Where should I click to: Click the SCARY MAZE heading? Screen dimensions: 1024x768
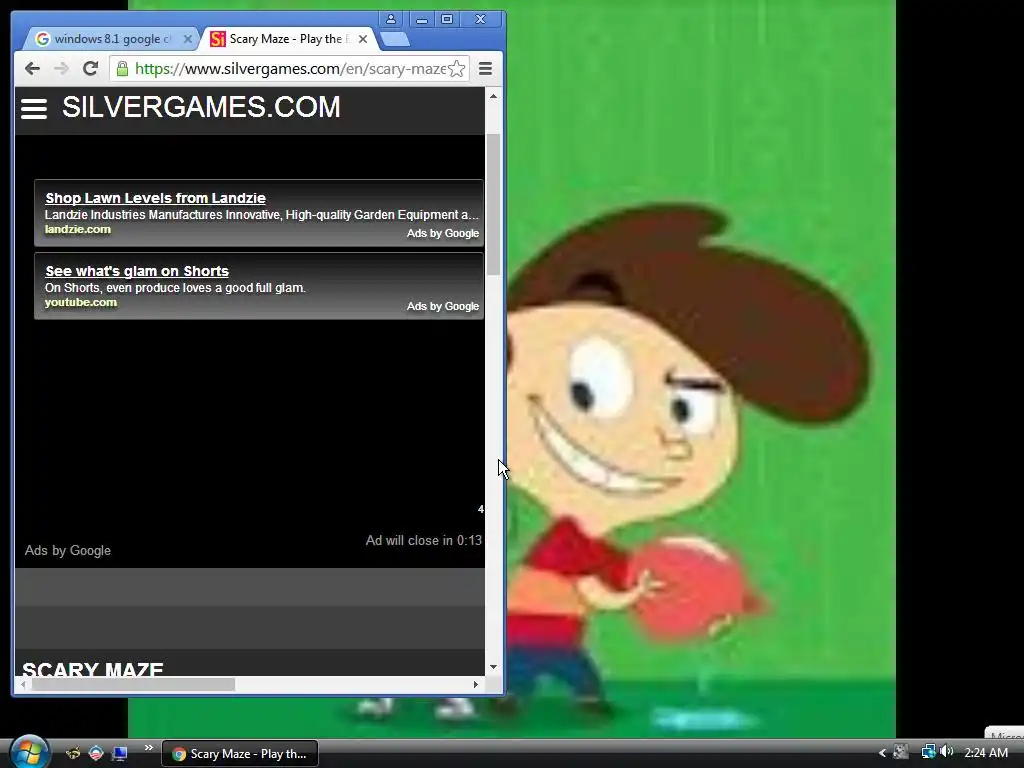pos(93,669)
